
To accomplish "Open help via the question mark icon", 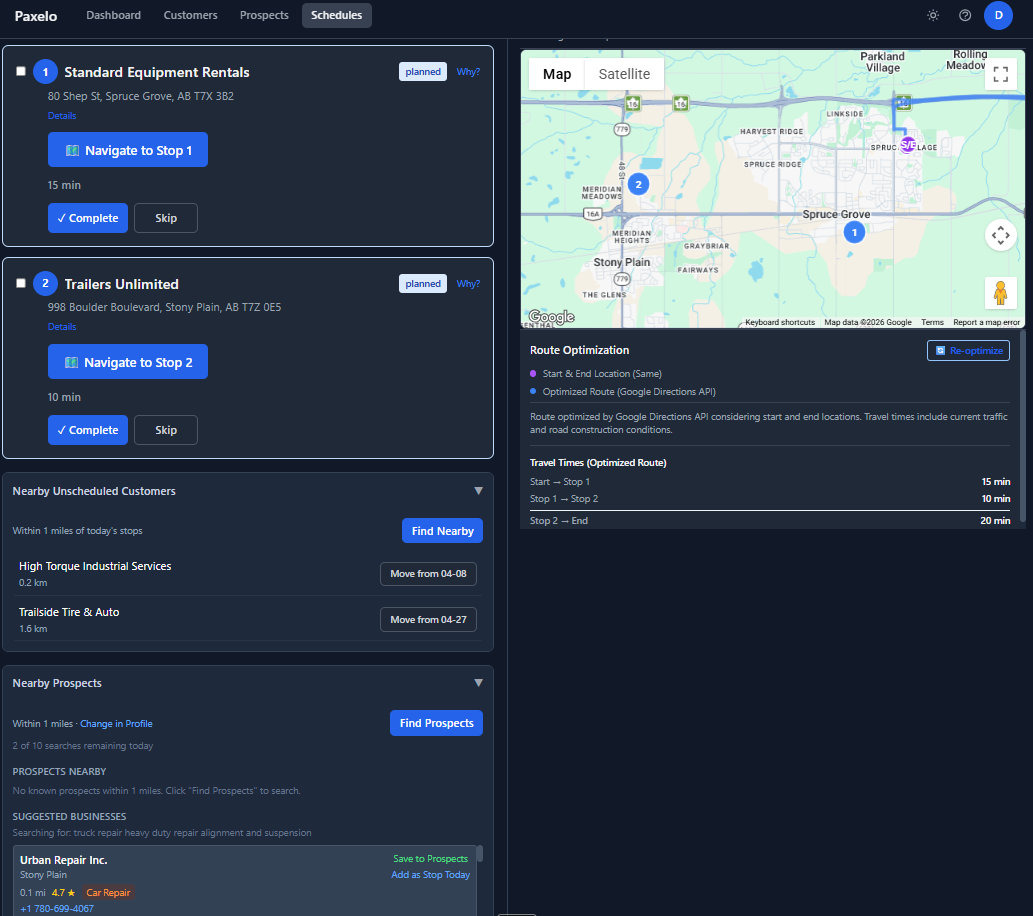I will tap(964, 15).
